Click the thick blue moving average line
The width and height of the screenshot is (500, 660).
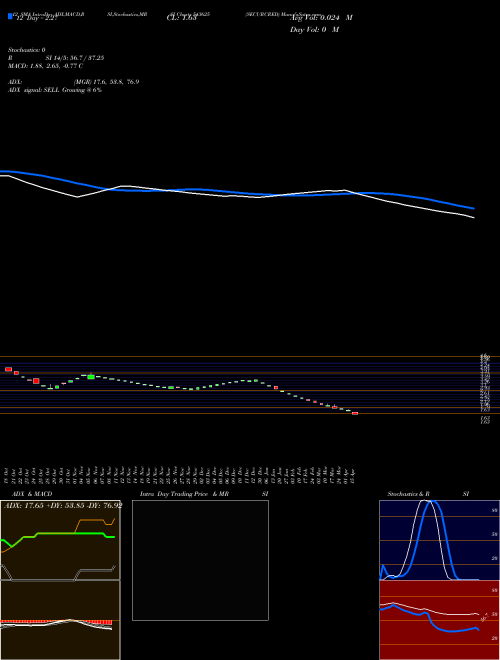(x=236, y=192)
